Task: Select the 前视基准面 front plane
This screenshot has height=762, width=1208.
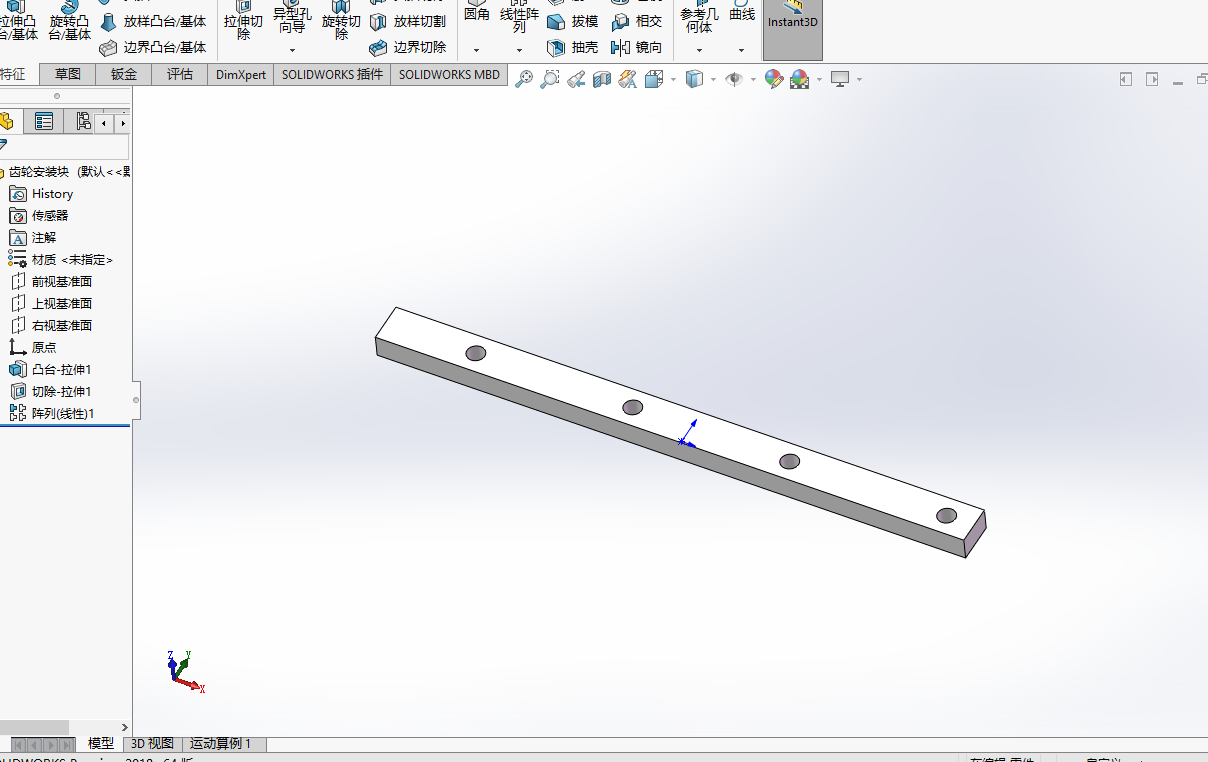Action: (51, 282)
